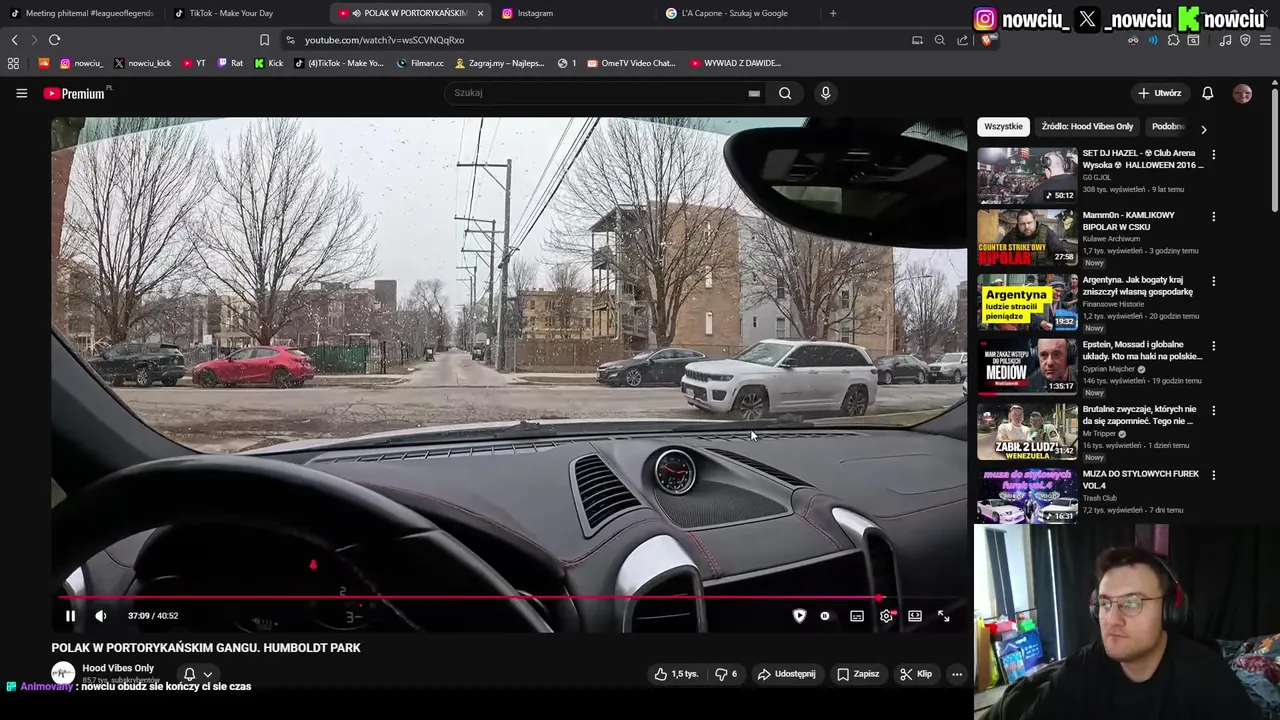Show next filter chips with arrow
Image resolution: width=1280 pixels, height=720 pixels.
pyautogui.click(x=1204, y=129)
